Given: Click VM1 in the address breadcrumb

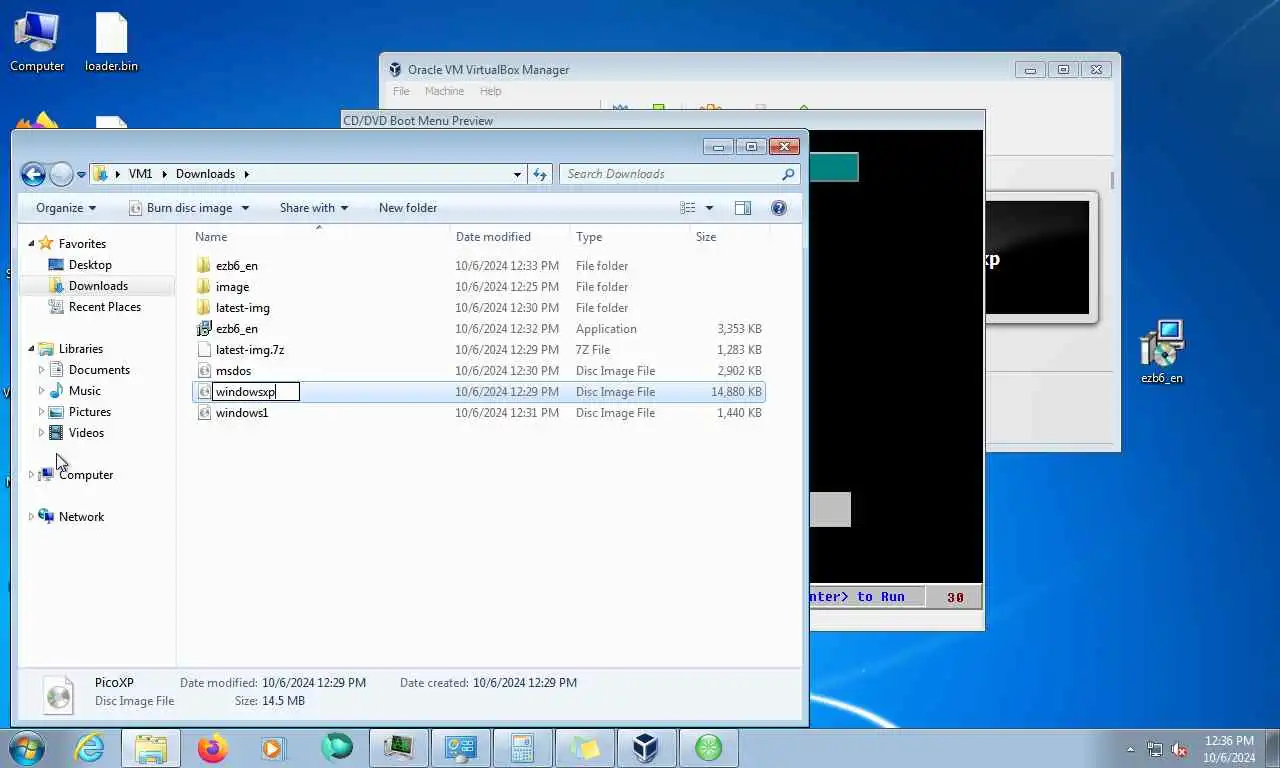Looking at the screenshot, I should (140, 174).
